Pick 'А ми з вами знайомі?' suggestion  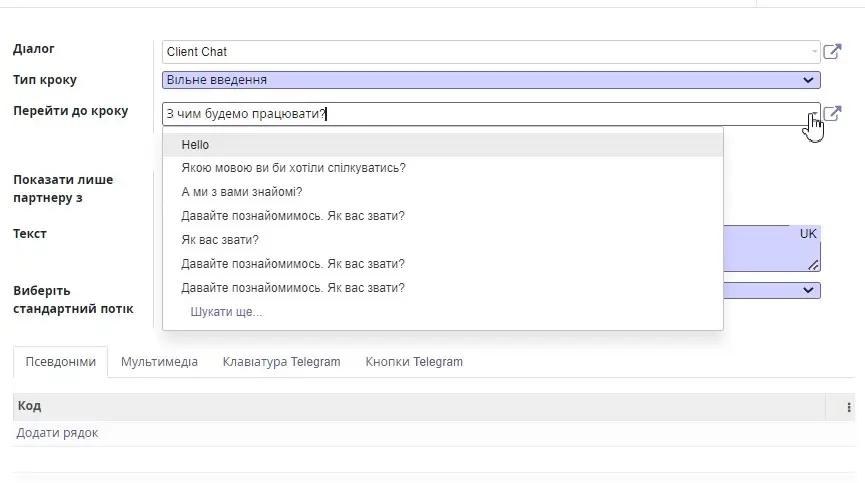point(241,192)
